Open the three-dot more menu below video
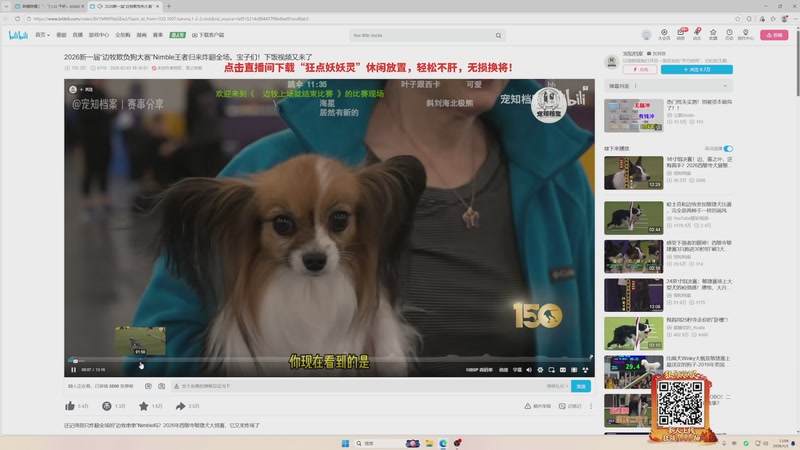 click(591, 406)
